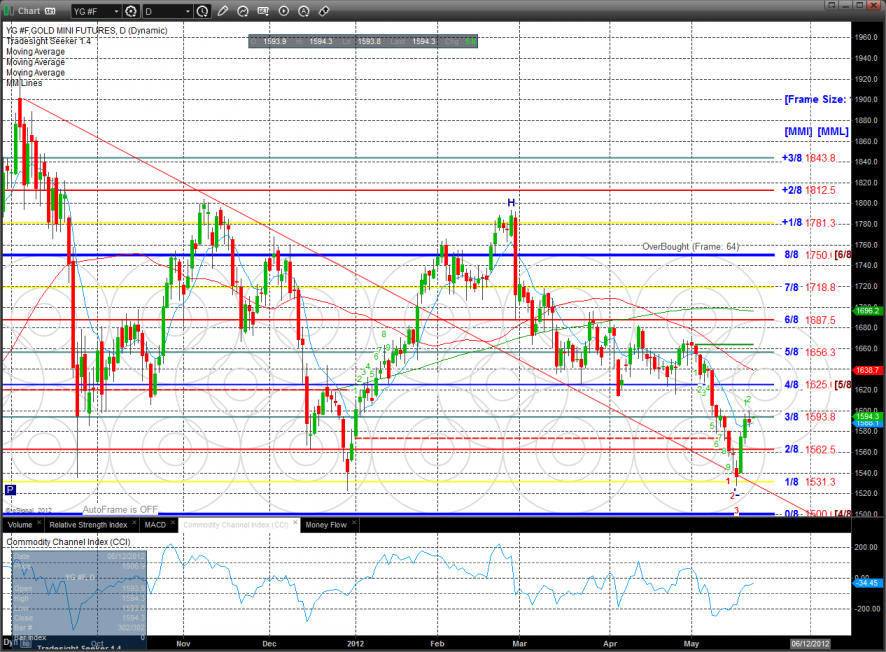
Task: Click the 1594.3 last price label on axis
Action: 866,415
